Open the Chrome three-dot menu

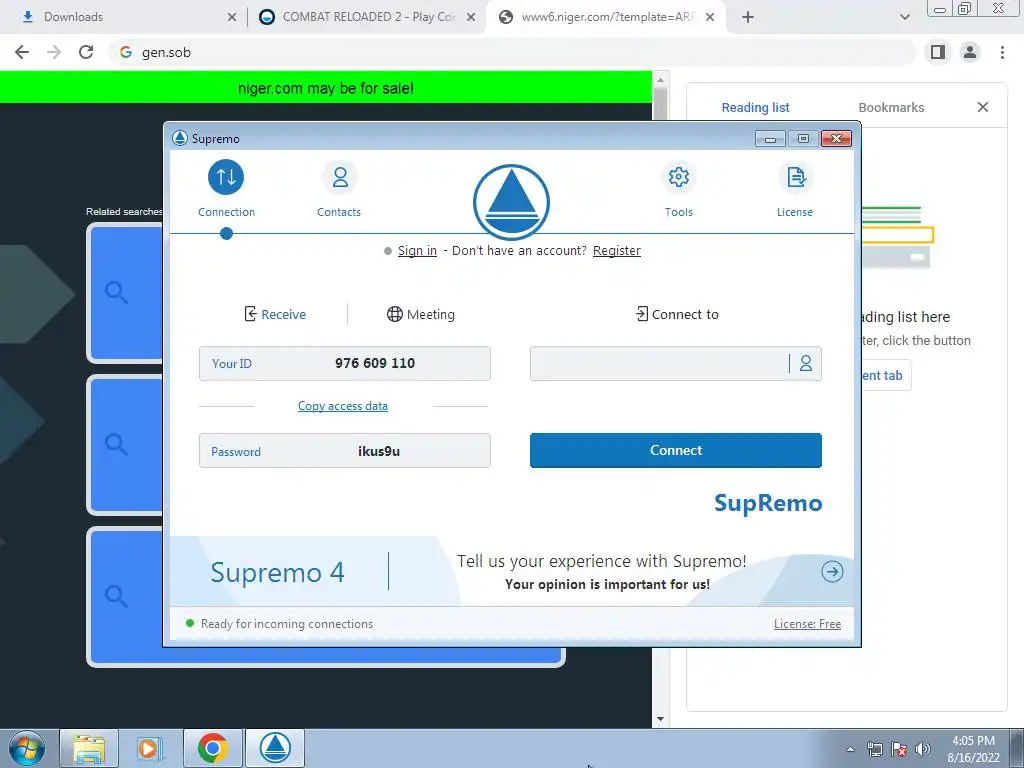[1002, 52]
